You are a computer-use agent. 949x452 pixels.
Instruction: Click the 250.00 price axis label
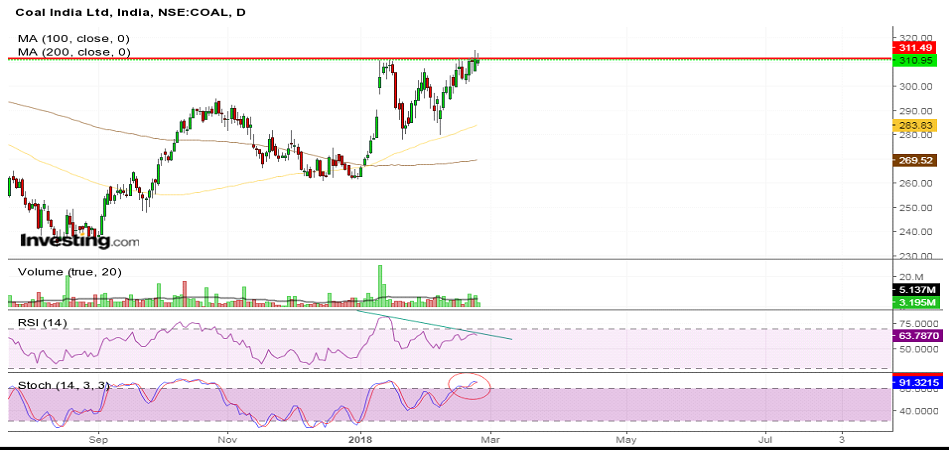tap(915, 208)
